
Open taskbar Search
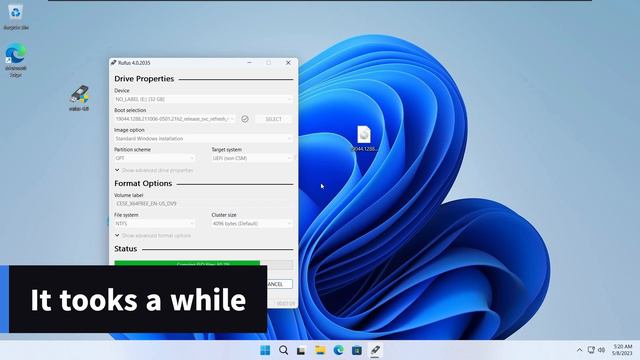coord(283,350)
